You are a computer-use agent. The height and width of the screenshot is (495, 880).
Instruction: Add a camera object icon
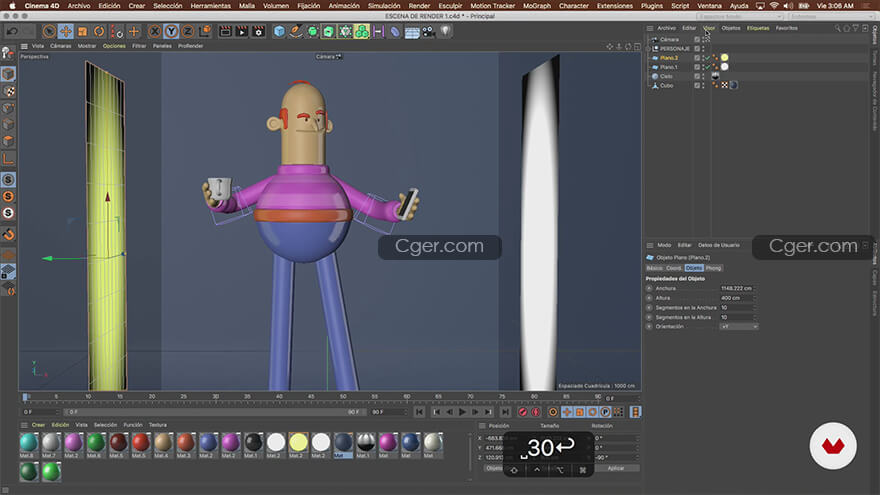click(429, 31)
